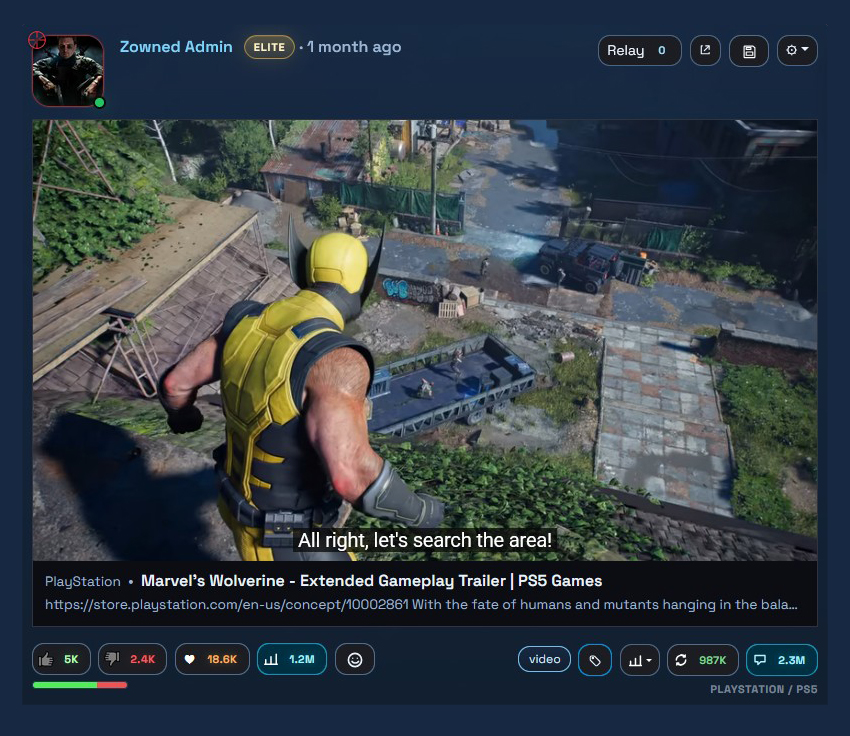Open the Zowned Admin username link

(176, 47)
